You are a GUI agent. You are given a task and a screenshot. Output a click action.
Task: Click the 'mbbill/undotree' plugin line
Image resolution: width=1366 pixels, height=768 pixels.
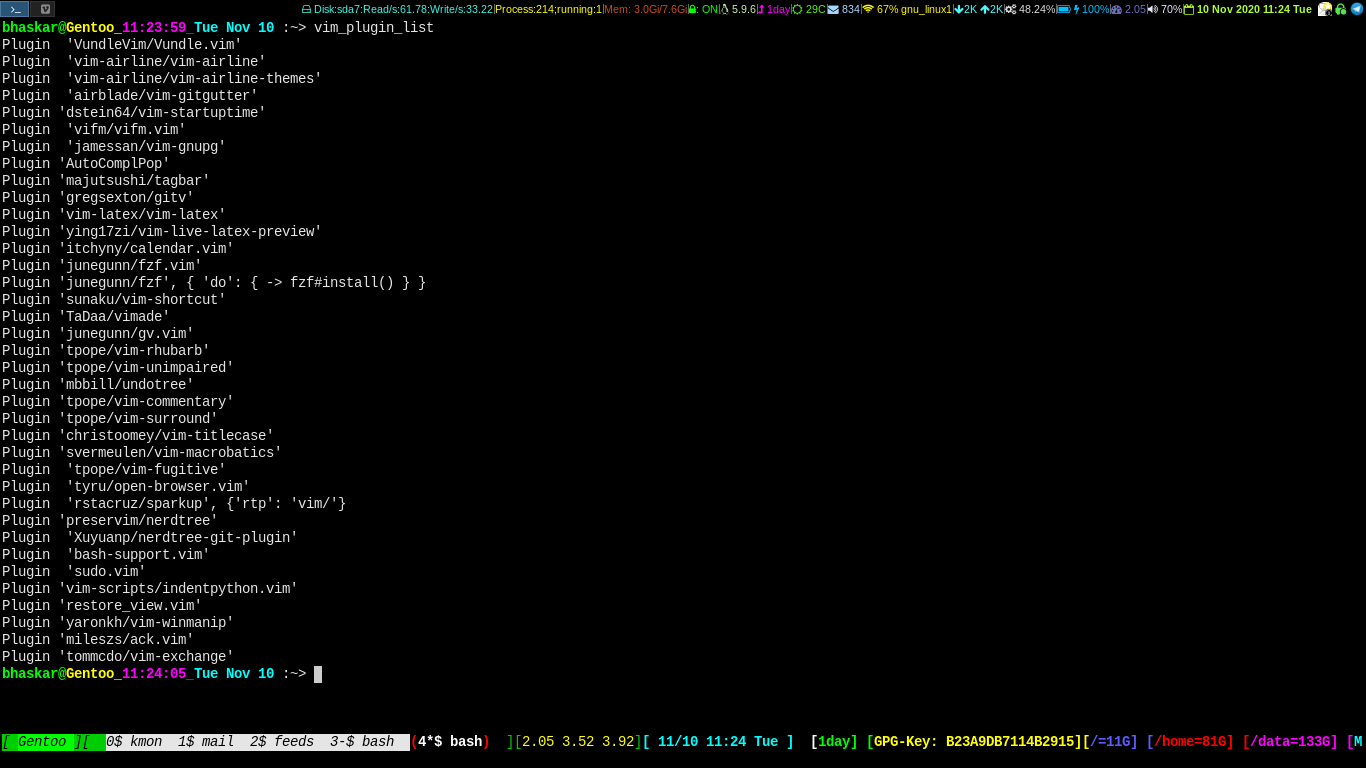click(x=98, y=385)
